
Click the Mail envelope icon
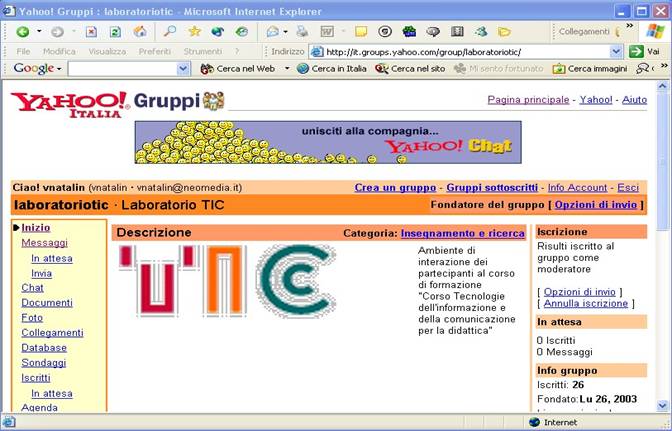[x=273, y=32]
